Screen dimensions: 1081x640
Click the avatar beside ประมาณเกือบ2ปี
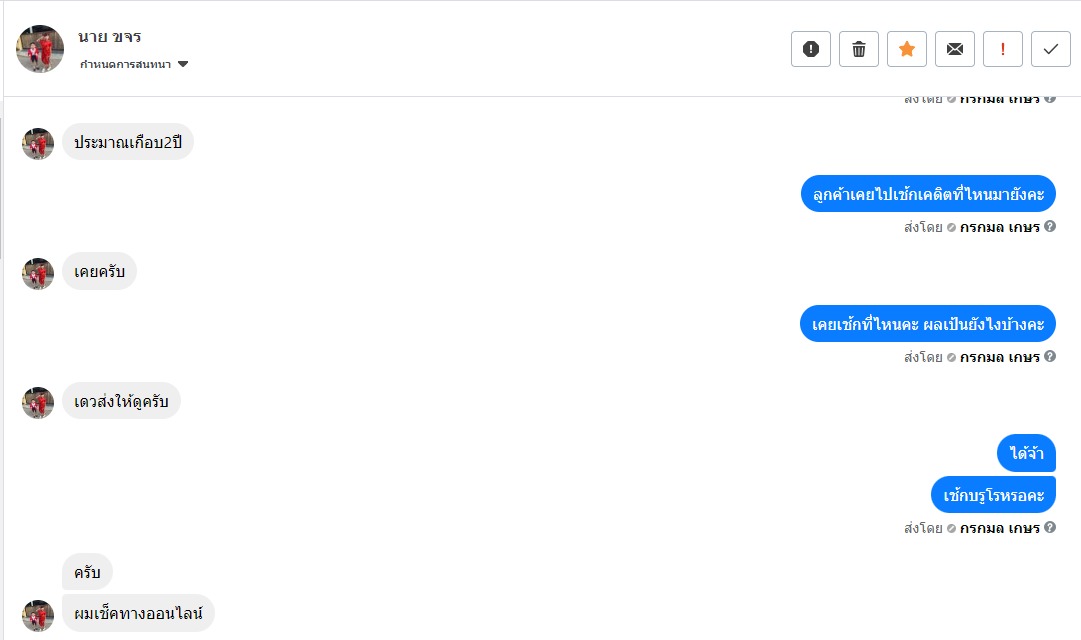(x=38, y=144)
